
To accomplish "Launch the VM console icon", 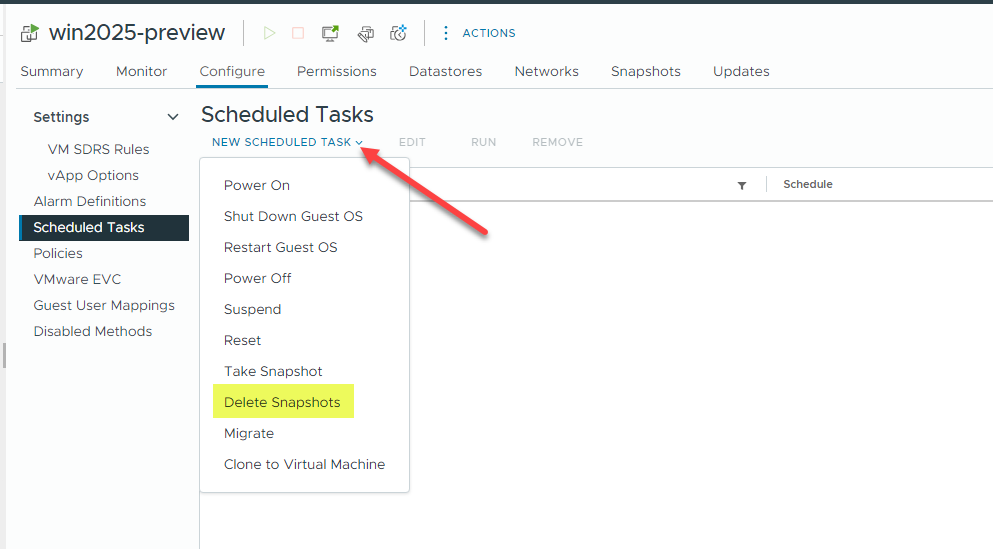I will pyautogui.click(x=330, y=33).
